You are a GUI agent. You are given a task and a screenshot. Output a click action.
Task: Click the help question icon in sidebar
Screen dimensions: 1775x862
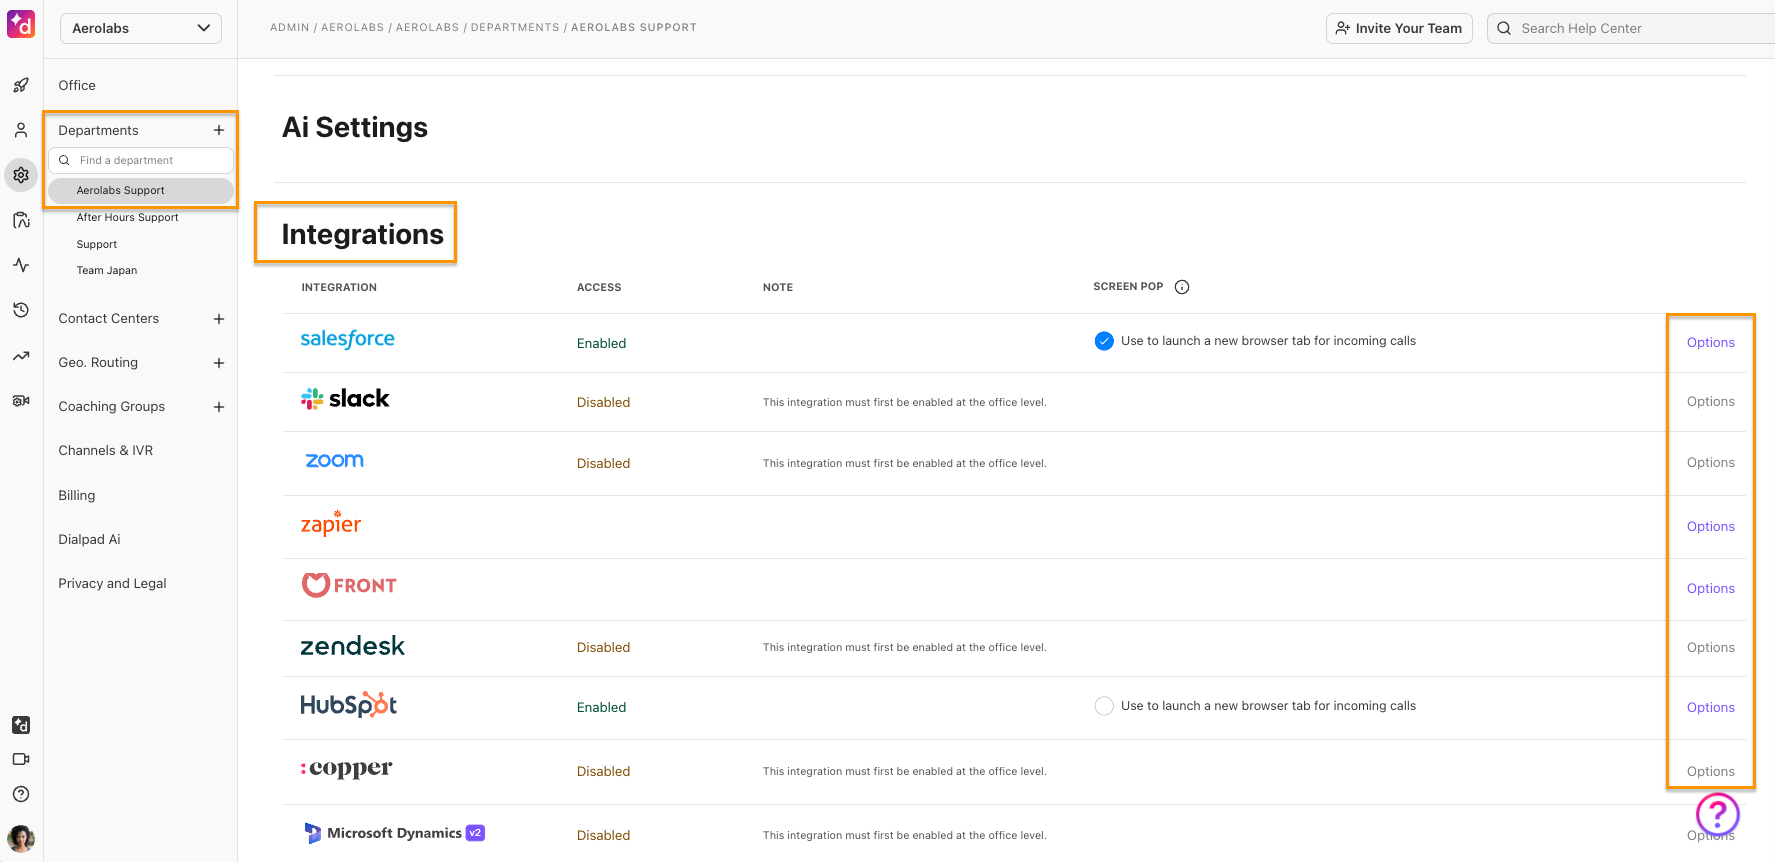click(21, 794)
